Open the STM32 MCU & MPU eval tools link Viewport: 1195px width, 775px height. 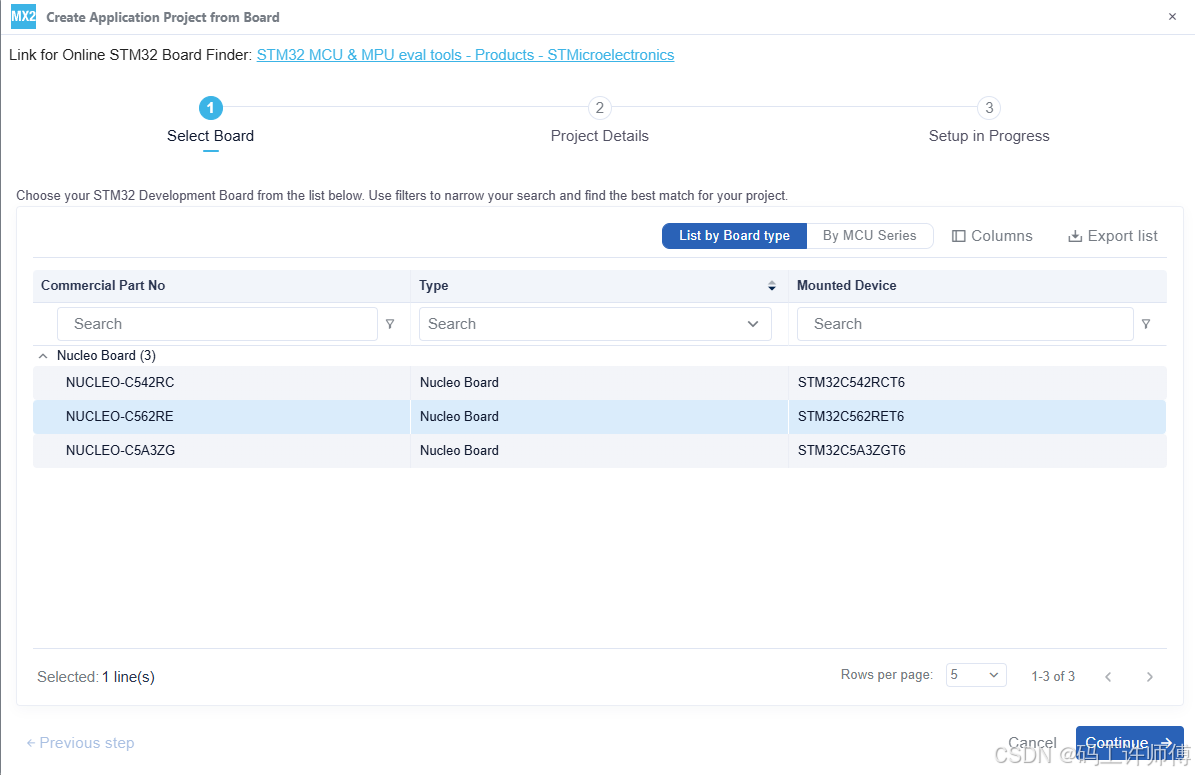465,55
